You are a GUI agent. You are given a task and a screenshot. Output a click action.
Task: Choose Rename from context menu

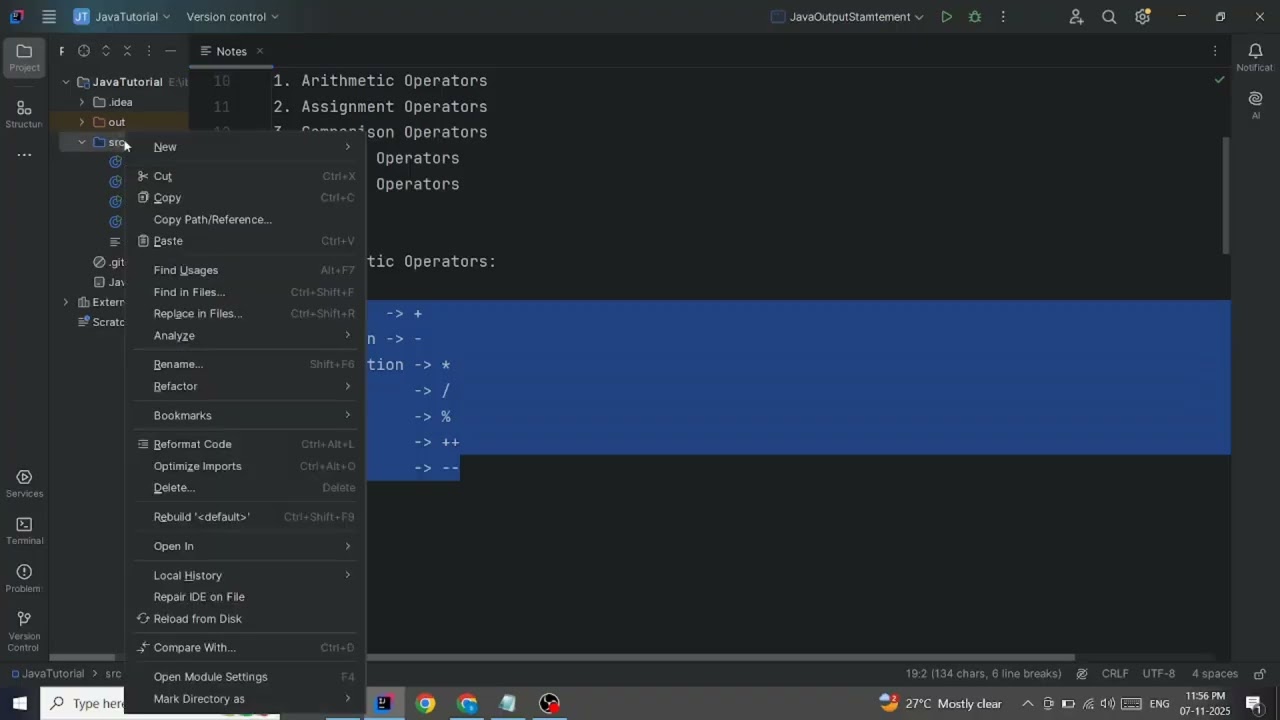click(x=246, y=364)
